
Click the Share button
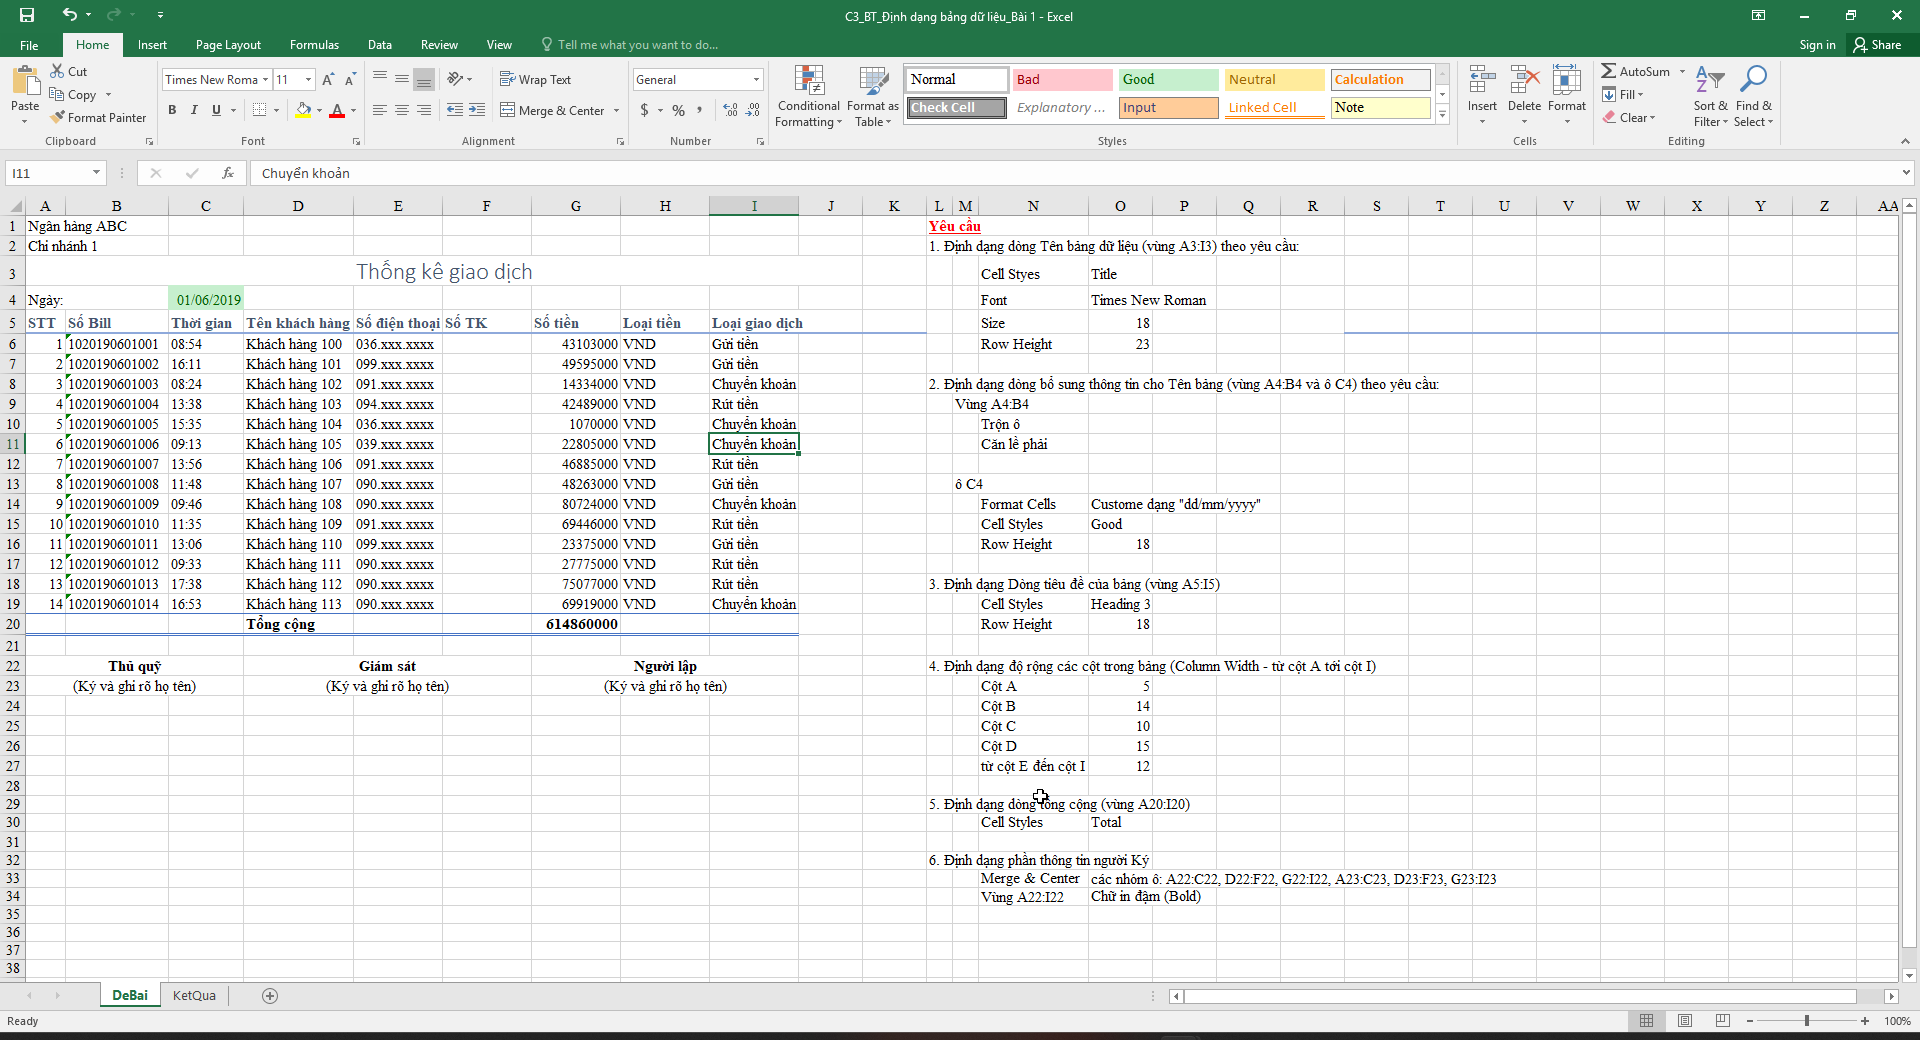[x=1877, y=45]
